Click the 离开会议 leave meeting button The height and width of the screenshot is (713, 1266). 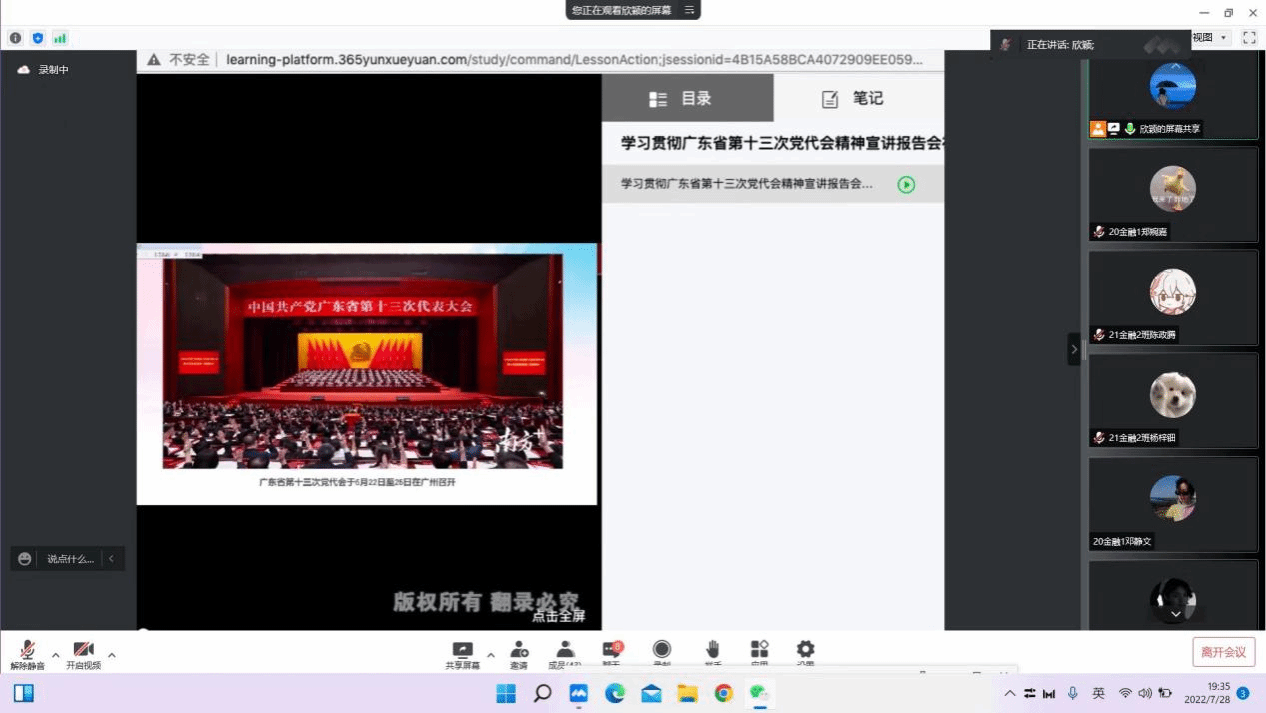point(1223,652)
